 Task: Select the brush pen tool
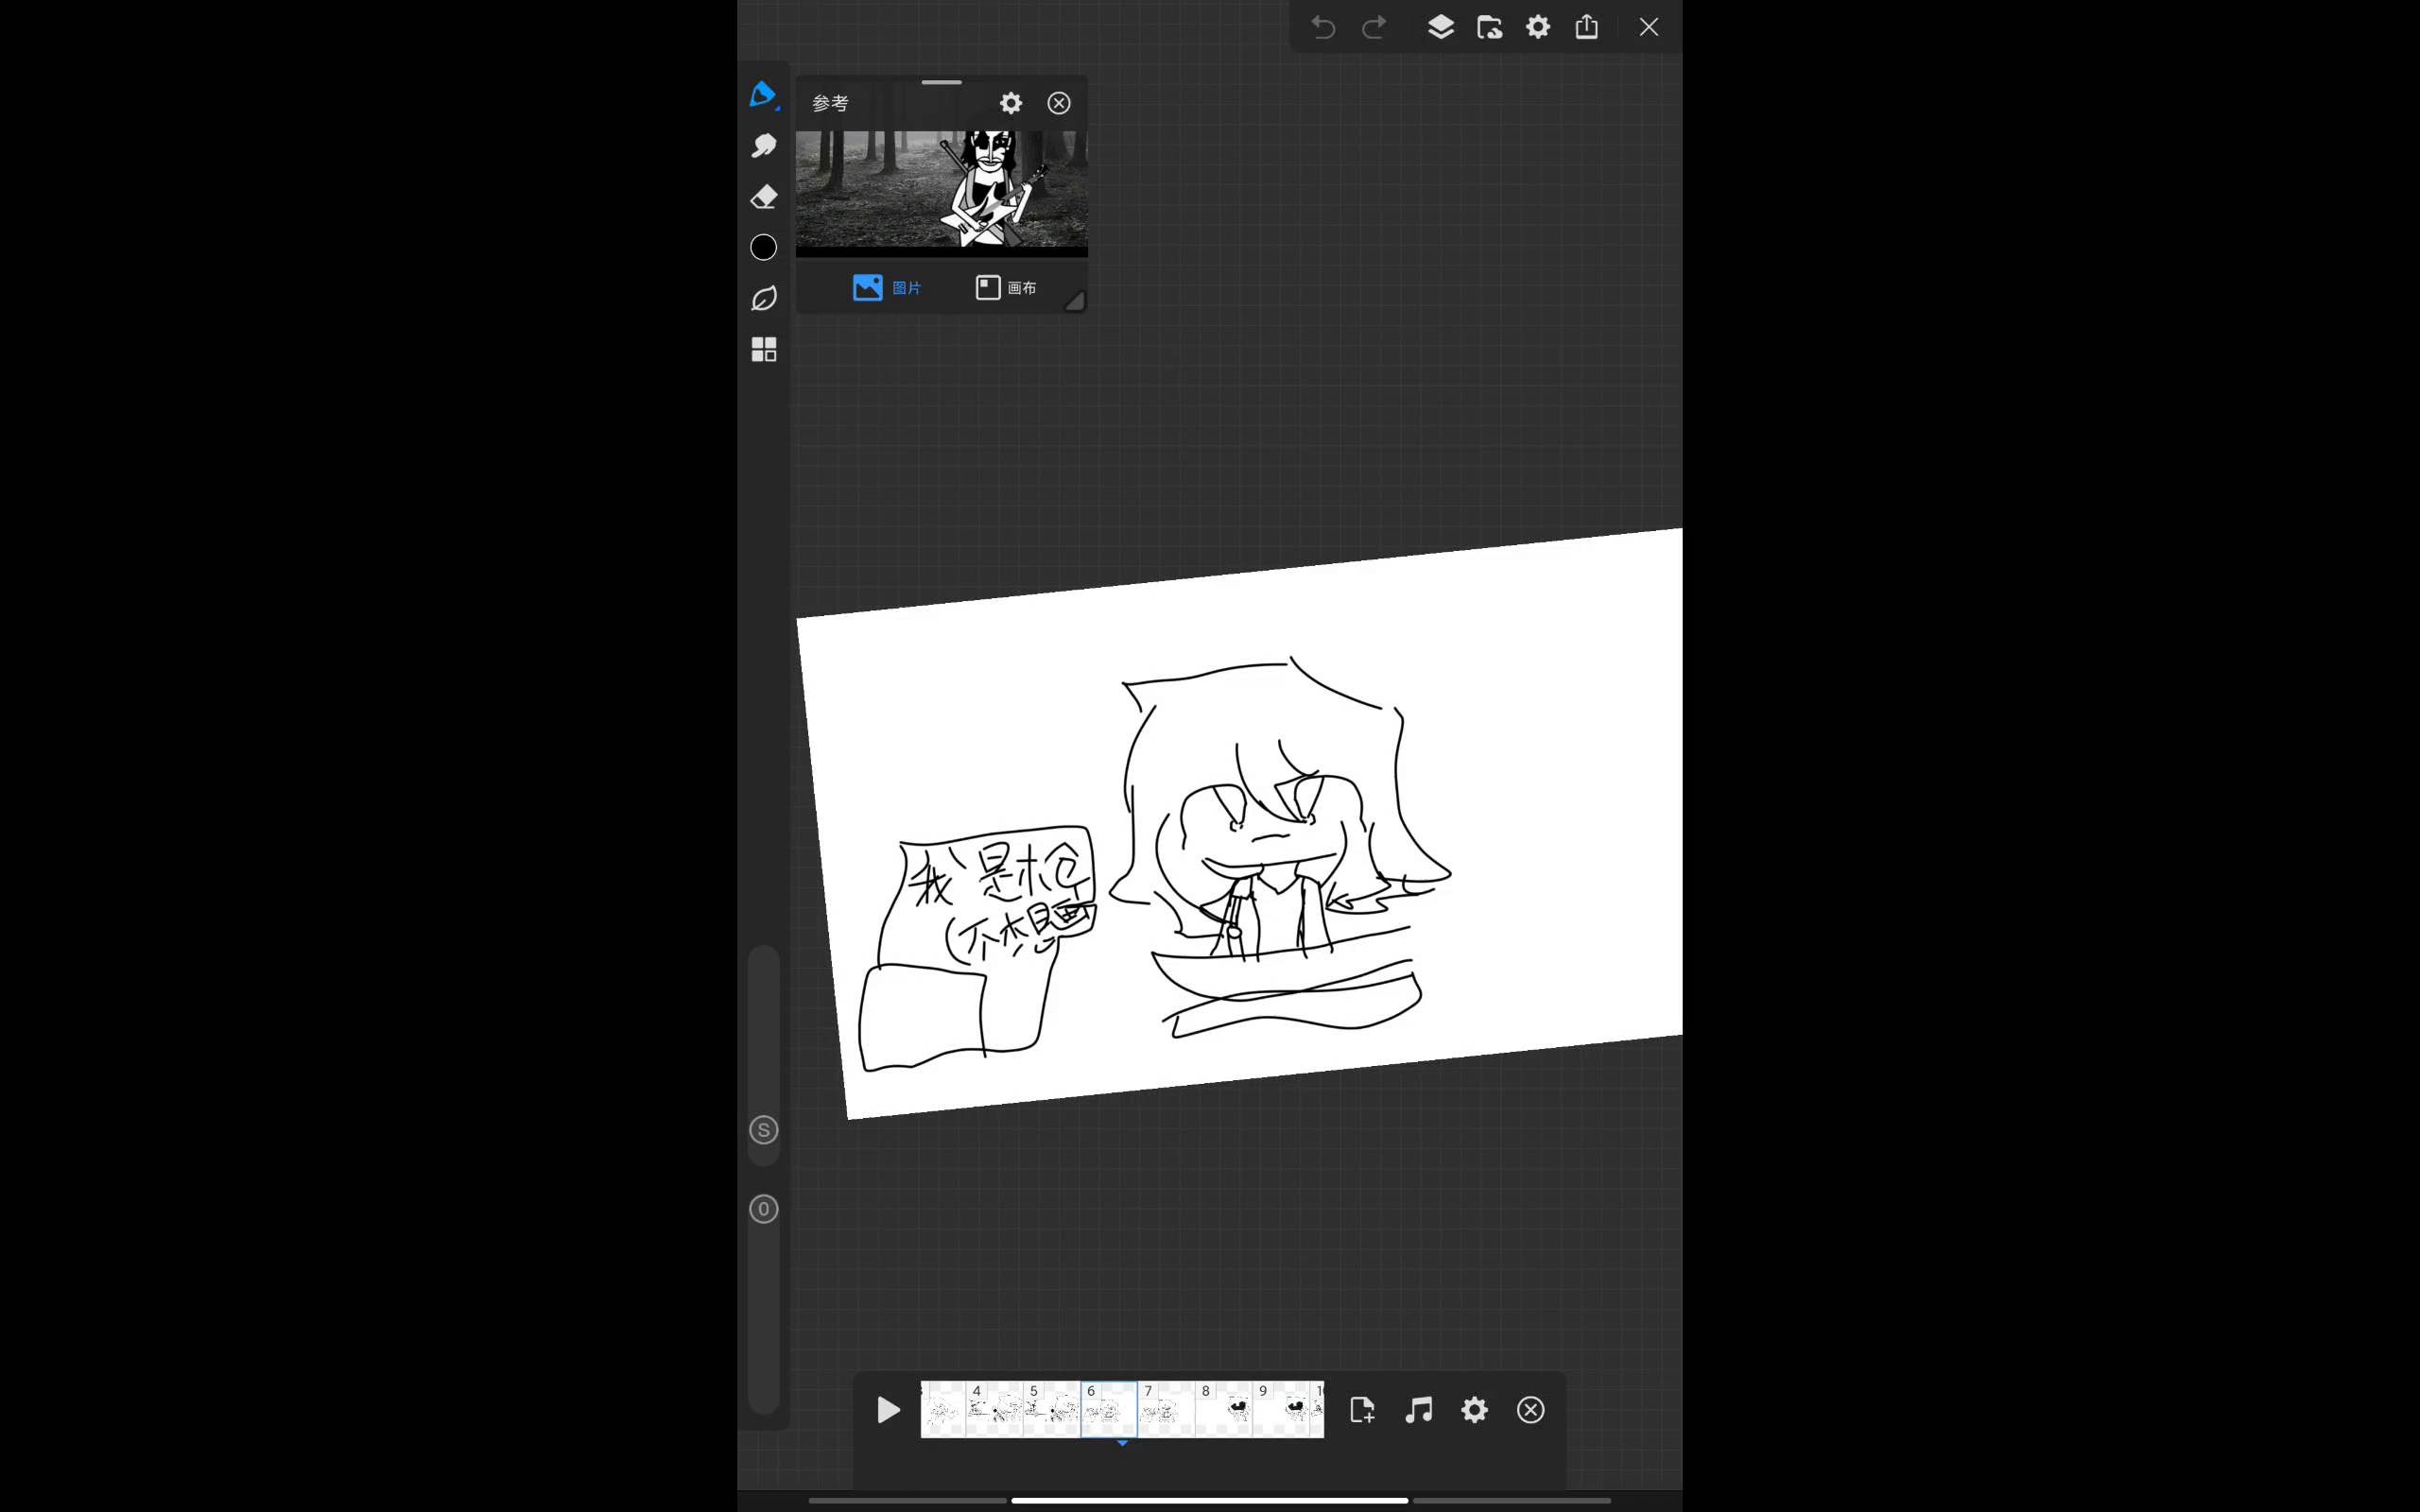click(x=763, y=94)
